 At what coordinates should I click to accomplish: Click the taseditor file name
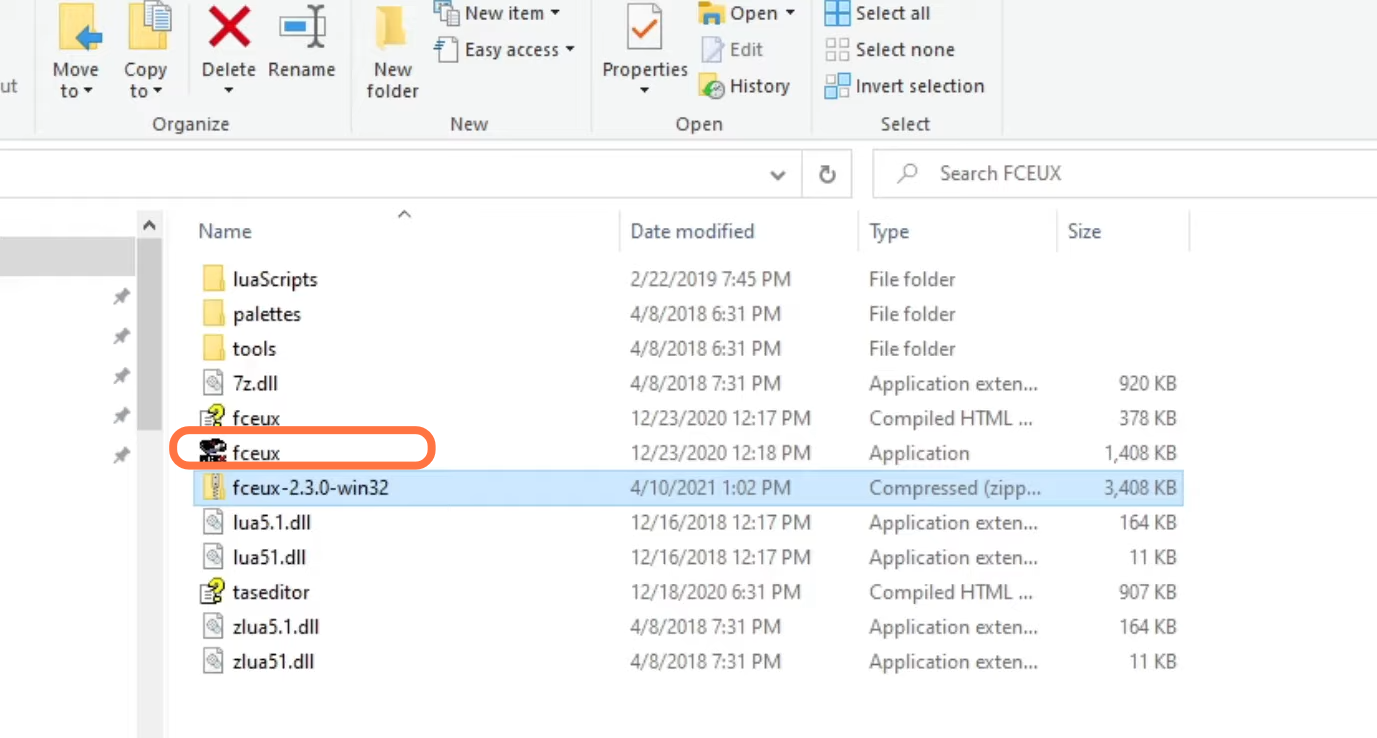pyautogui.click(x=271, y=592)
